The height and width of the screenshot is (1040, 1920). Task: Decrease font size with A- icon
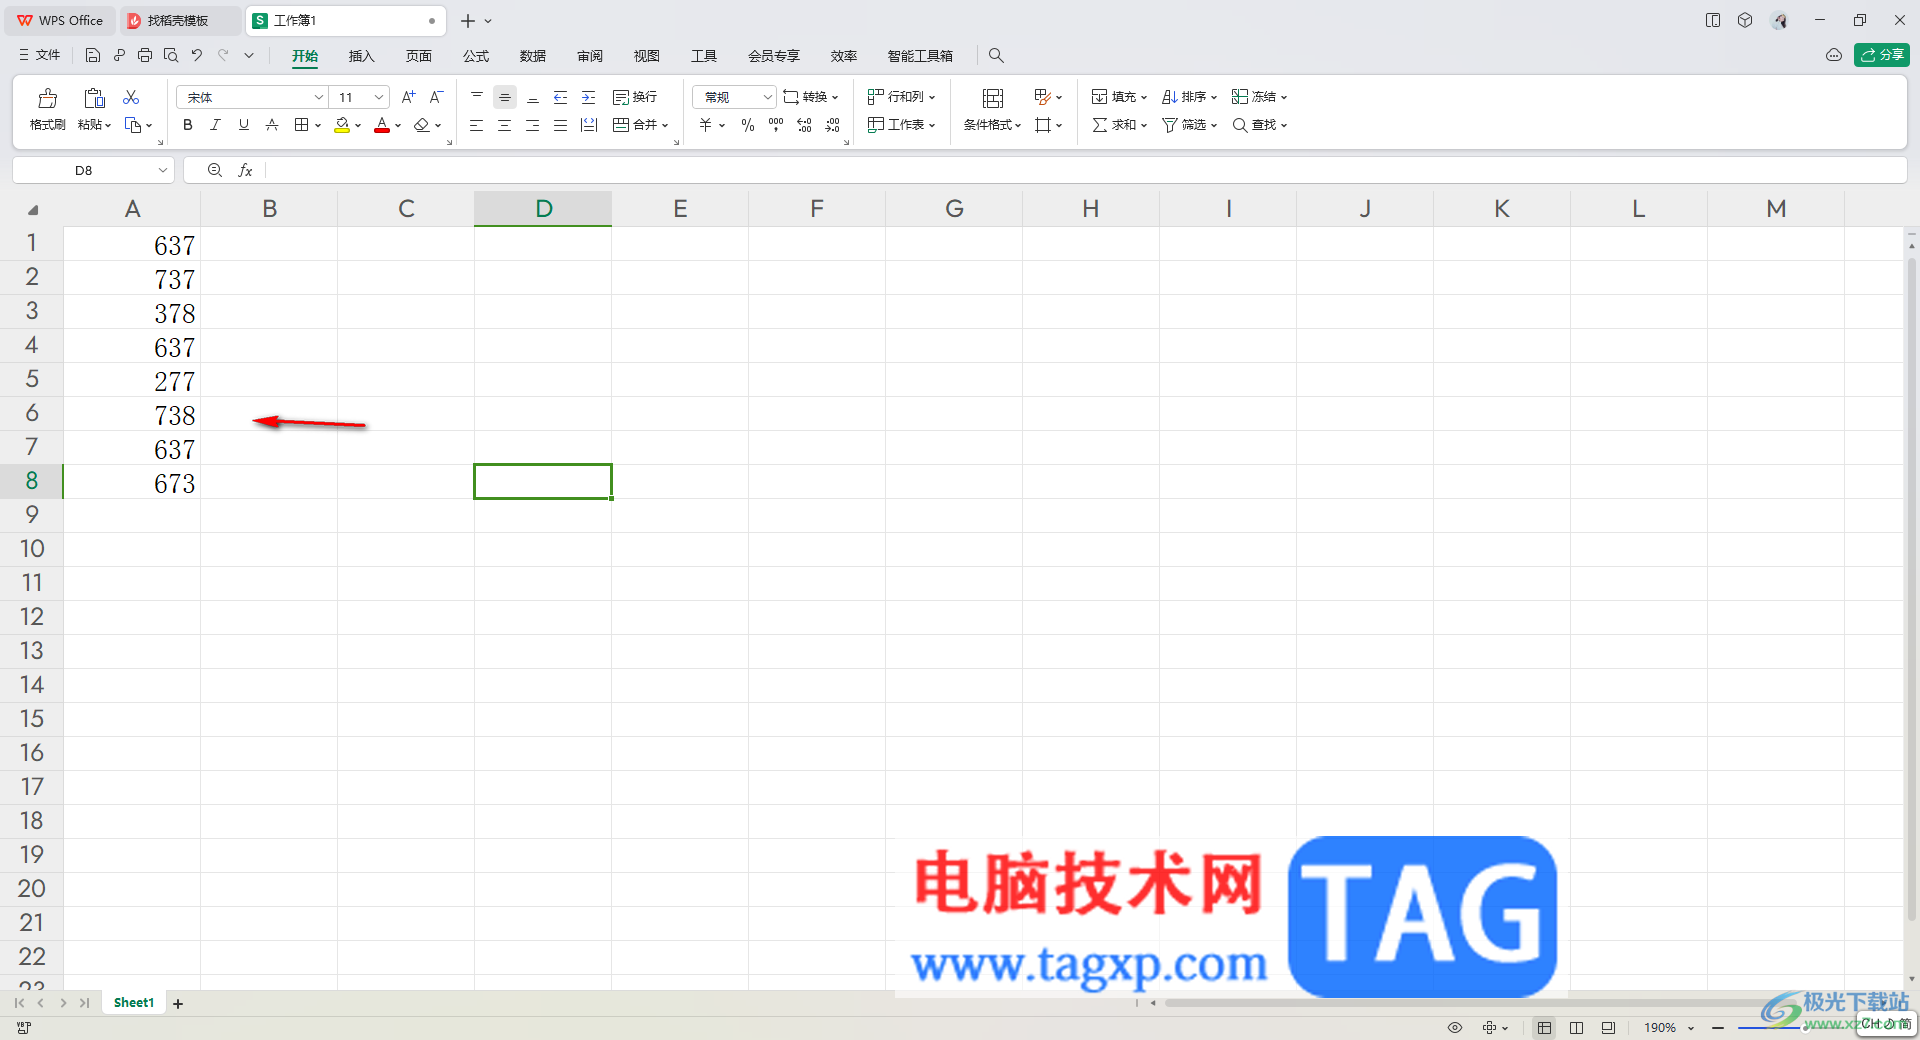436,97
